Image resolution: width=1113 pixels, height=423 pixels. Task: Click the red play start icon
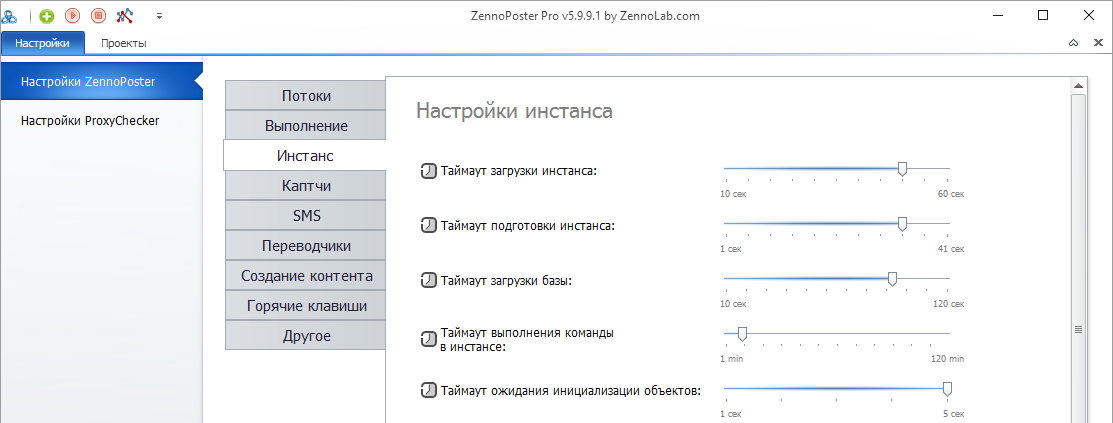[72, 15]
